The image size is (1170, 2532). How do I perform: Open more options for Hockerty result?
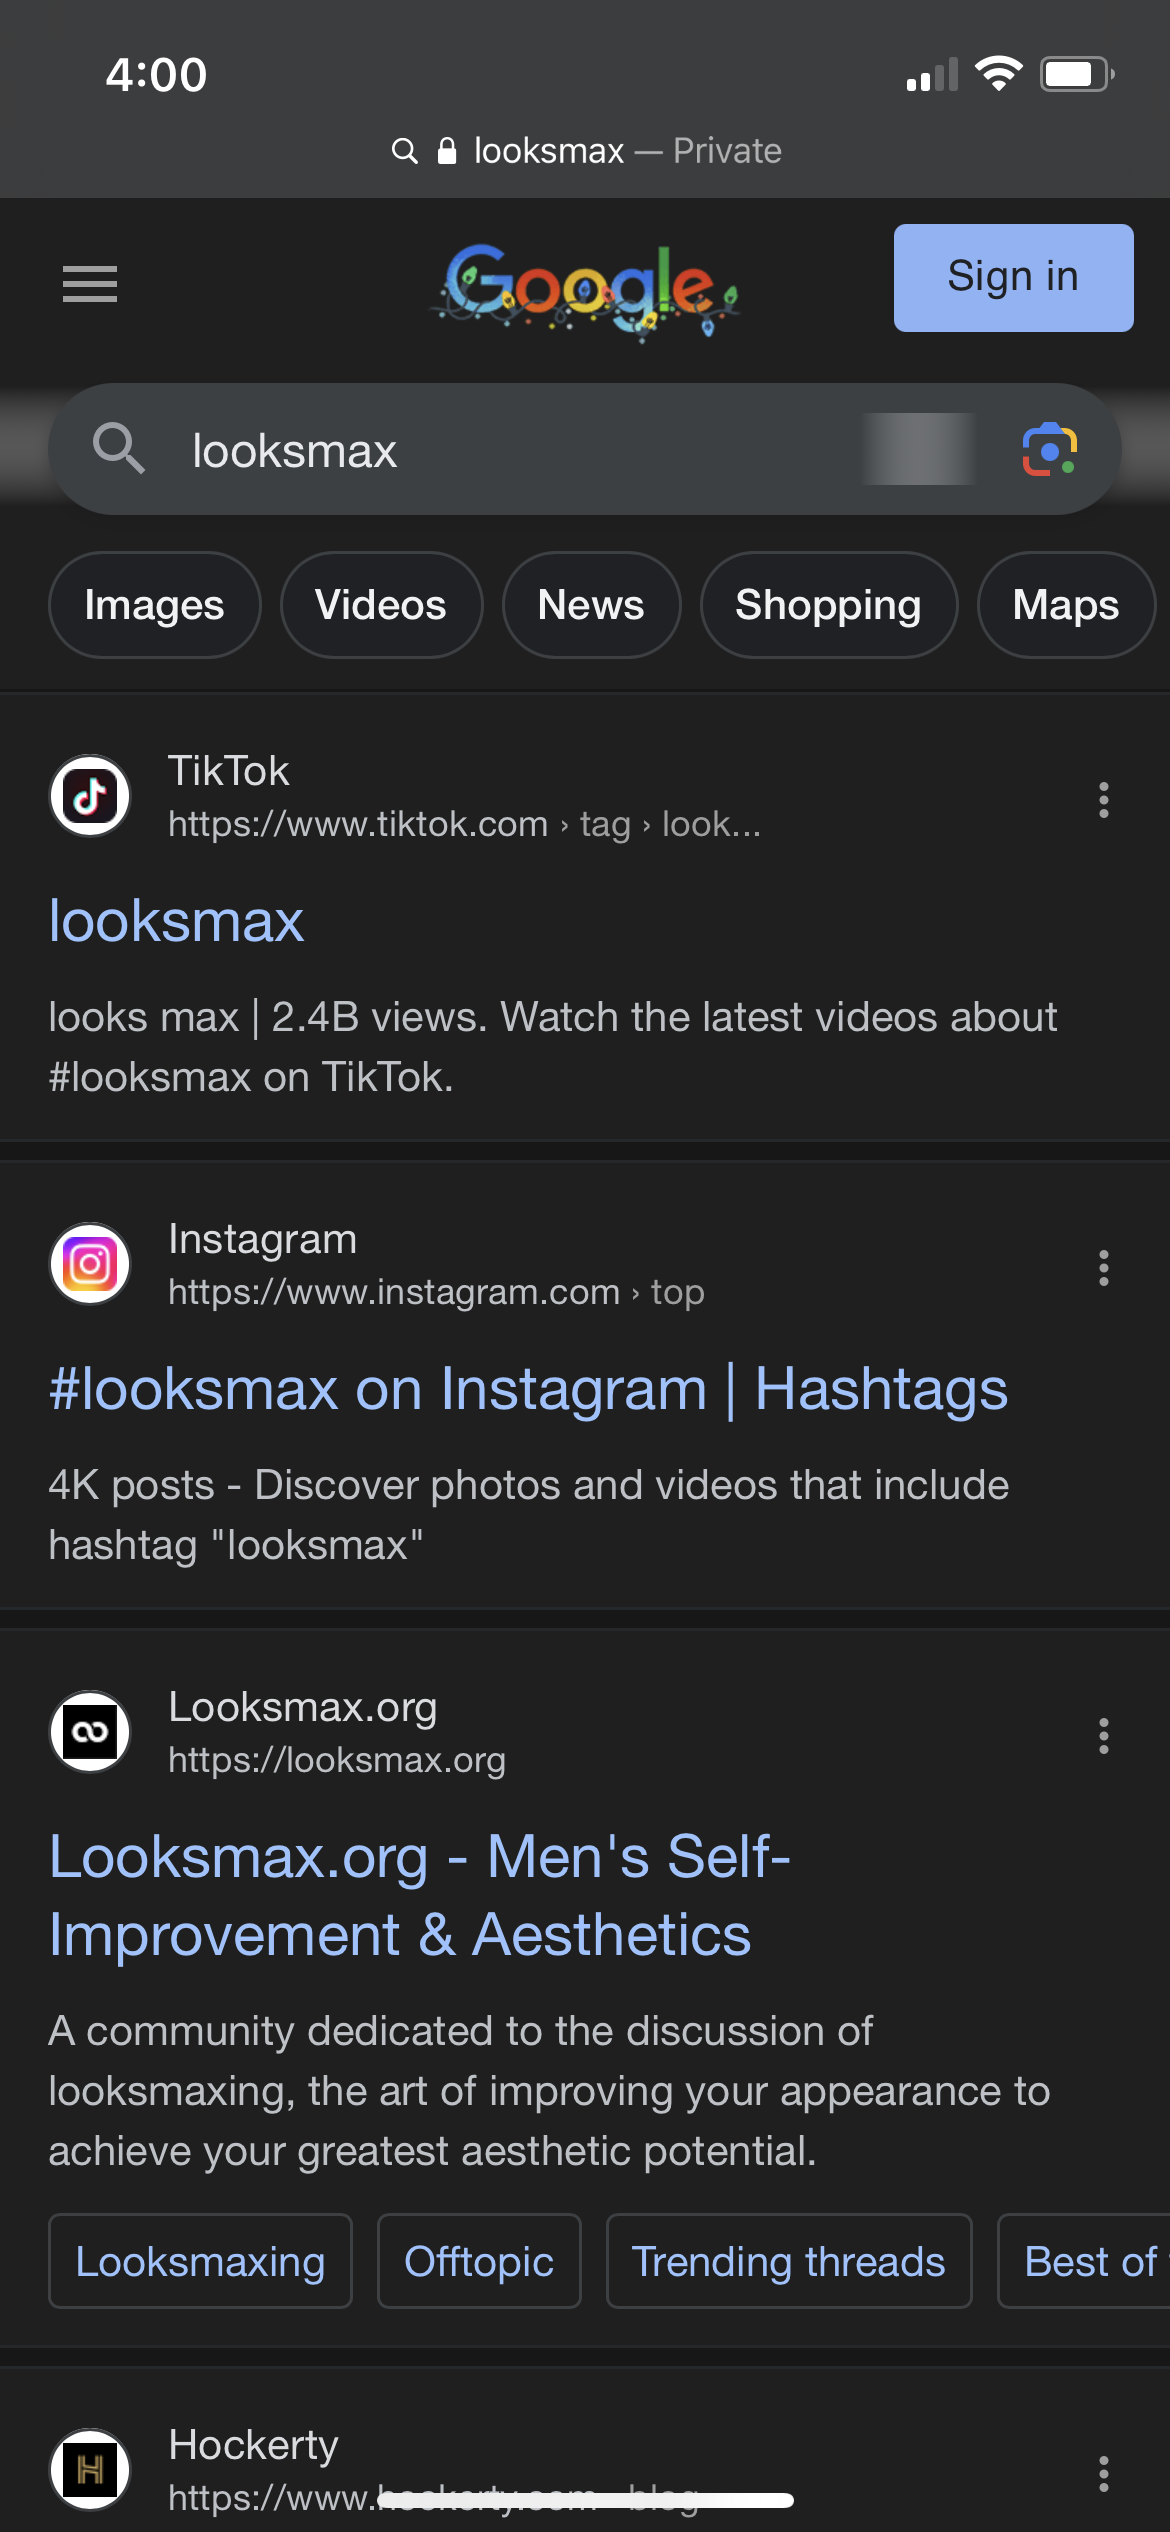click(x=1104, y=2474)
